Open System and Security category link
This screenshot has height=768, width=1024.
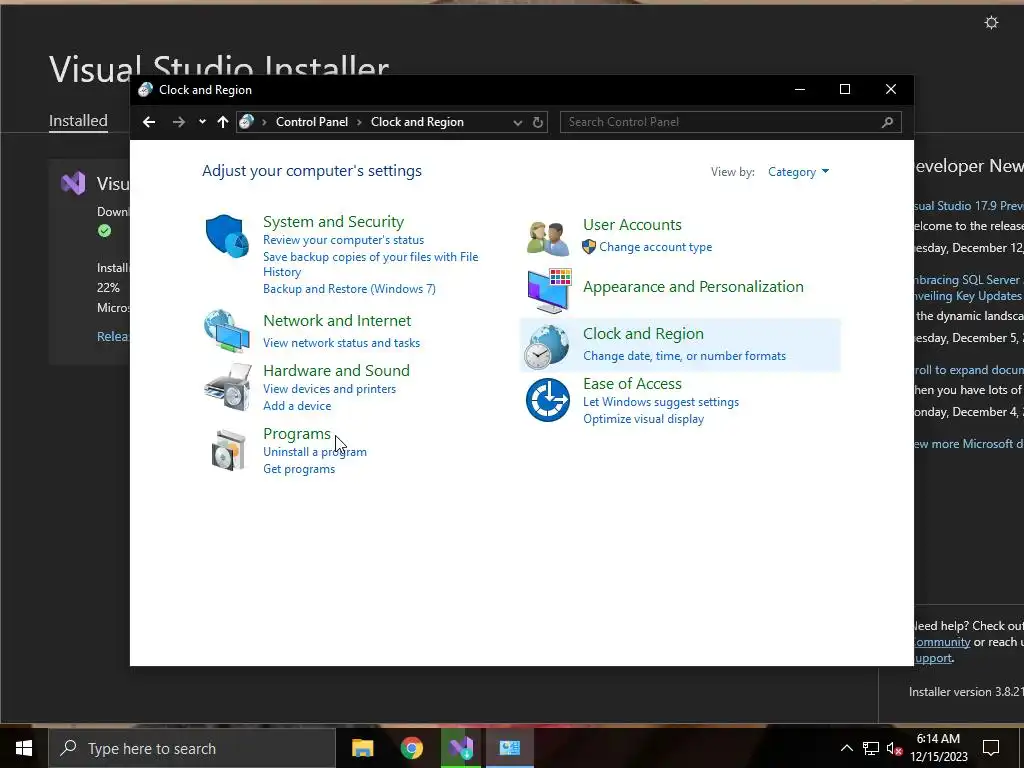coord(333,222)
